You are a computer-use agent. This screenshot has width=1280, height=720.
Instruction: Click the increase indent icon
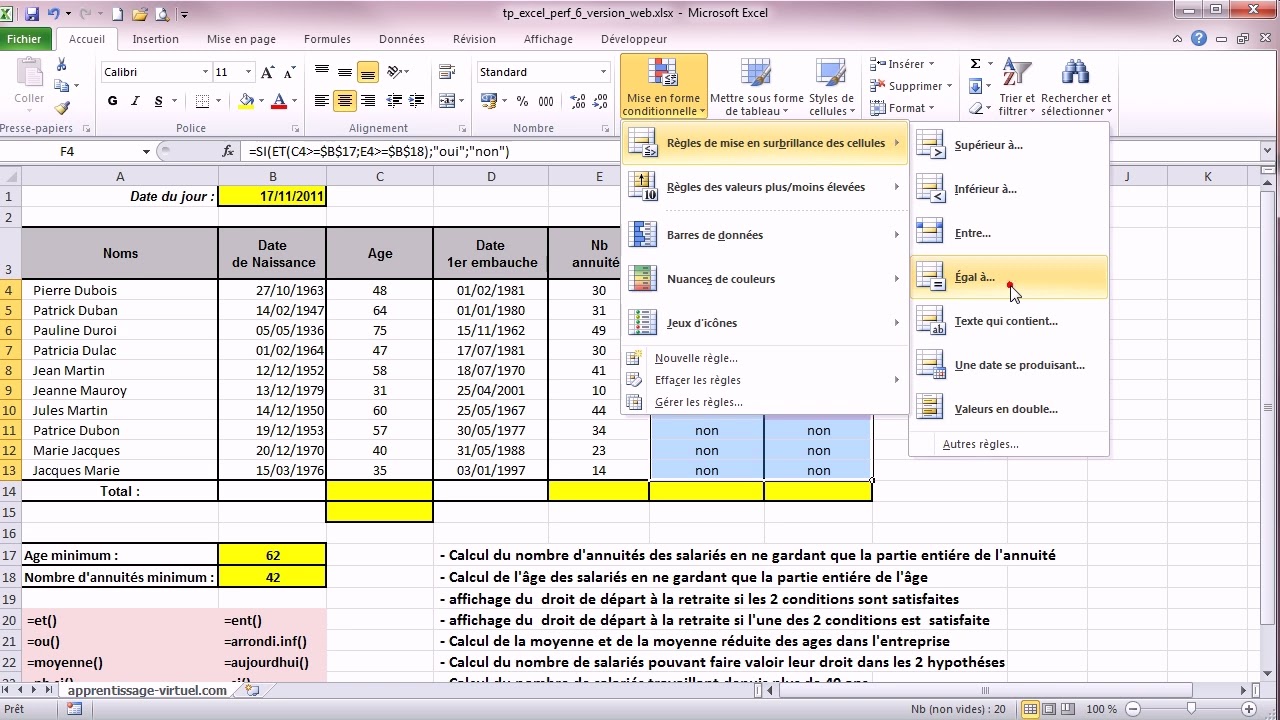(416, 101)
